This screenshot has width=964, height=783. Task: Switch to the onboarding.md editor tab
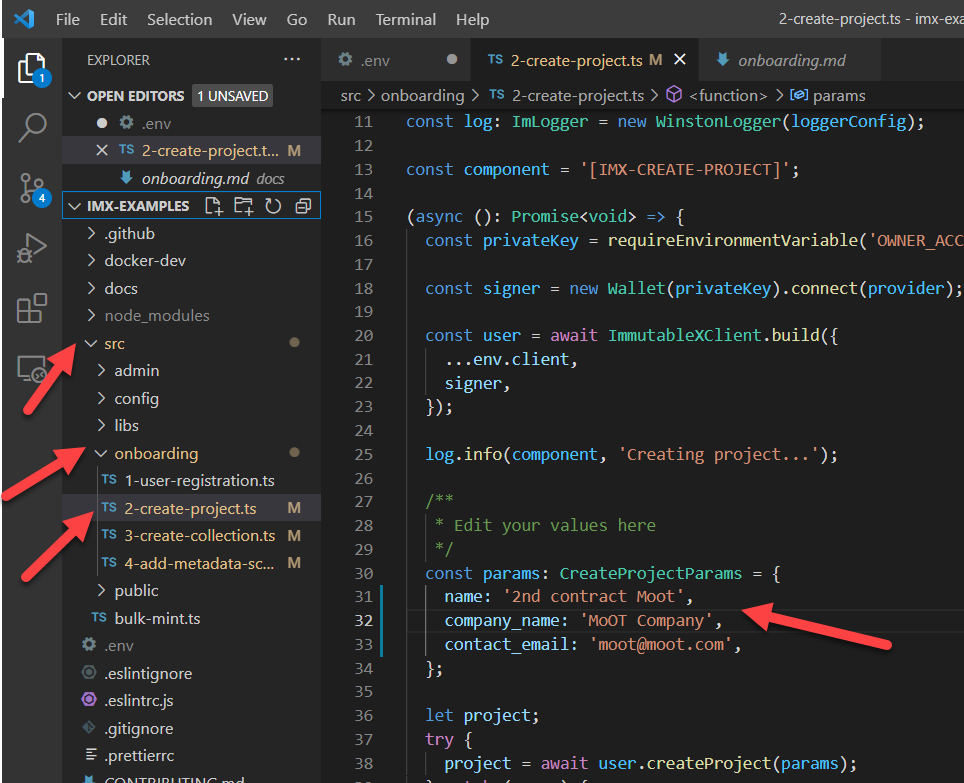(789, 60)
